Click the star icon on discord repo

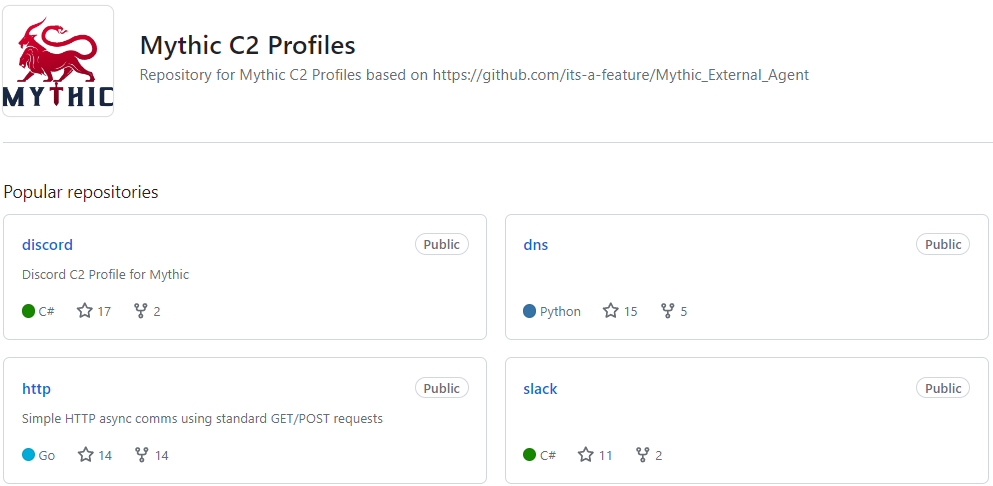tap(86, 311)
